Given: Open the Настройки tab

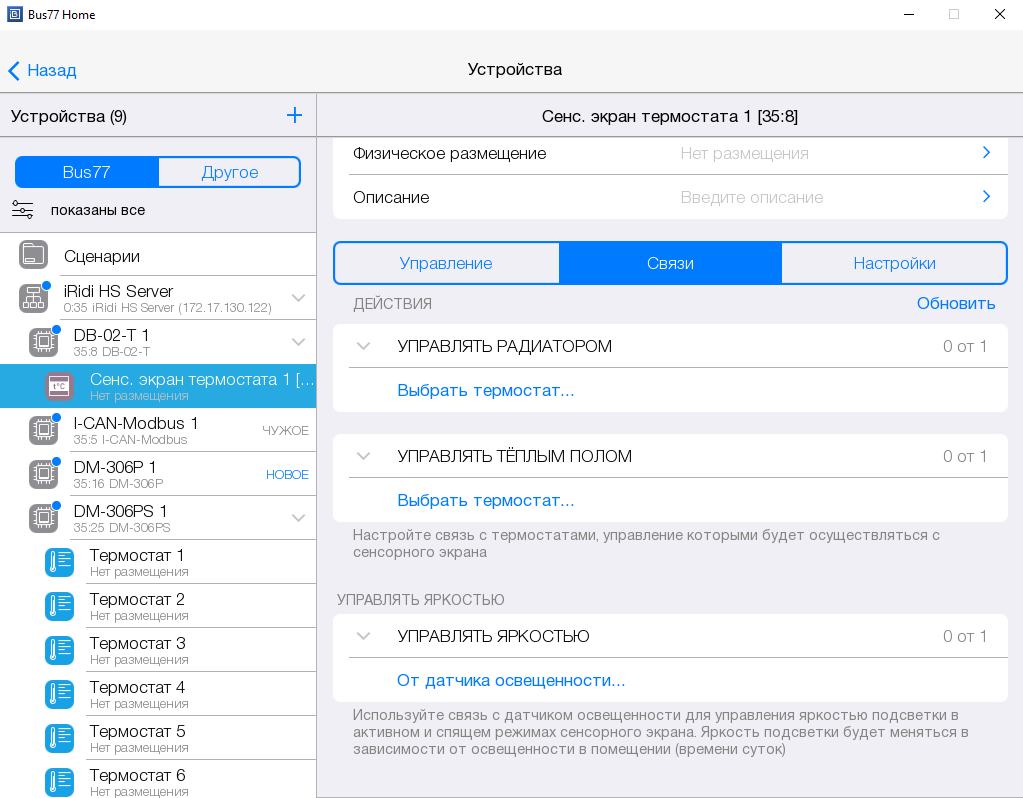Looking at the screenshot, I should click(894, 264).
